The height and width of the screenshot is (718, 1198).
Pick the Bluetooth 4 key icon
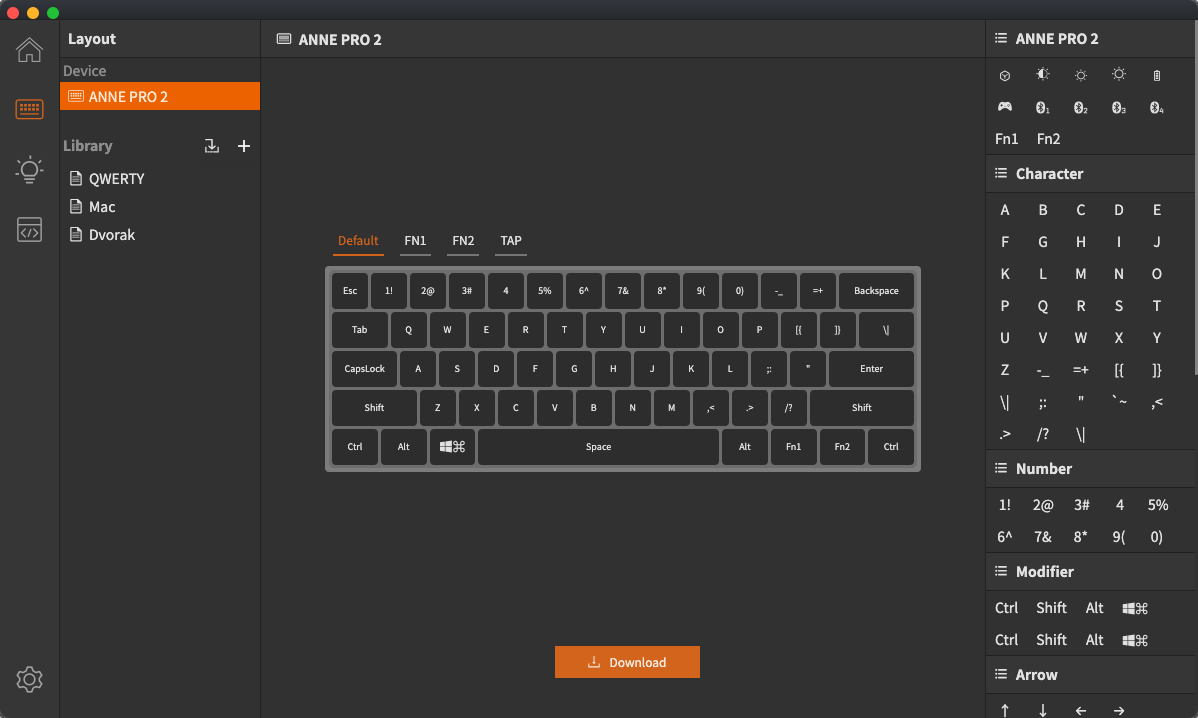tap(1157, 108)
